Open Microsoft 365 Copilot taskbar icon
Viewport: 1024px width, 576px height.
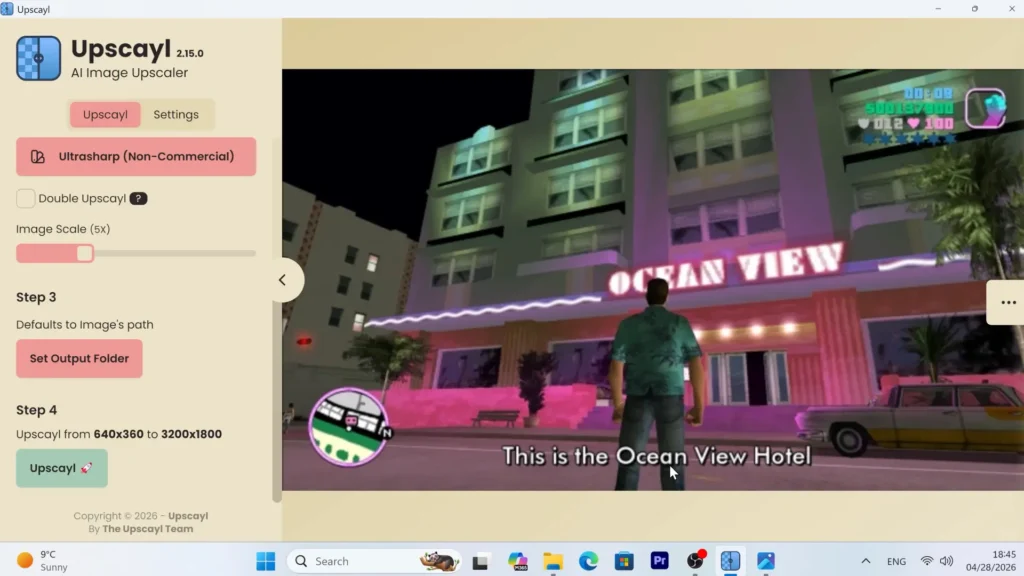(517, 561)
